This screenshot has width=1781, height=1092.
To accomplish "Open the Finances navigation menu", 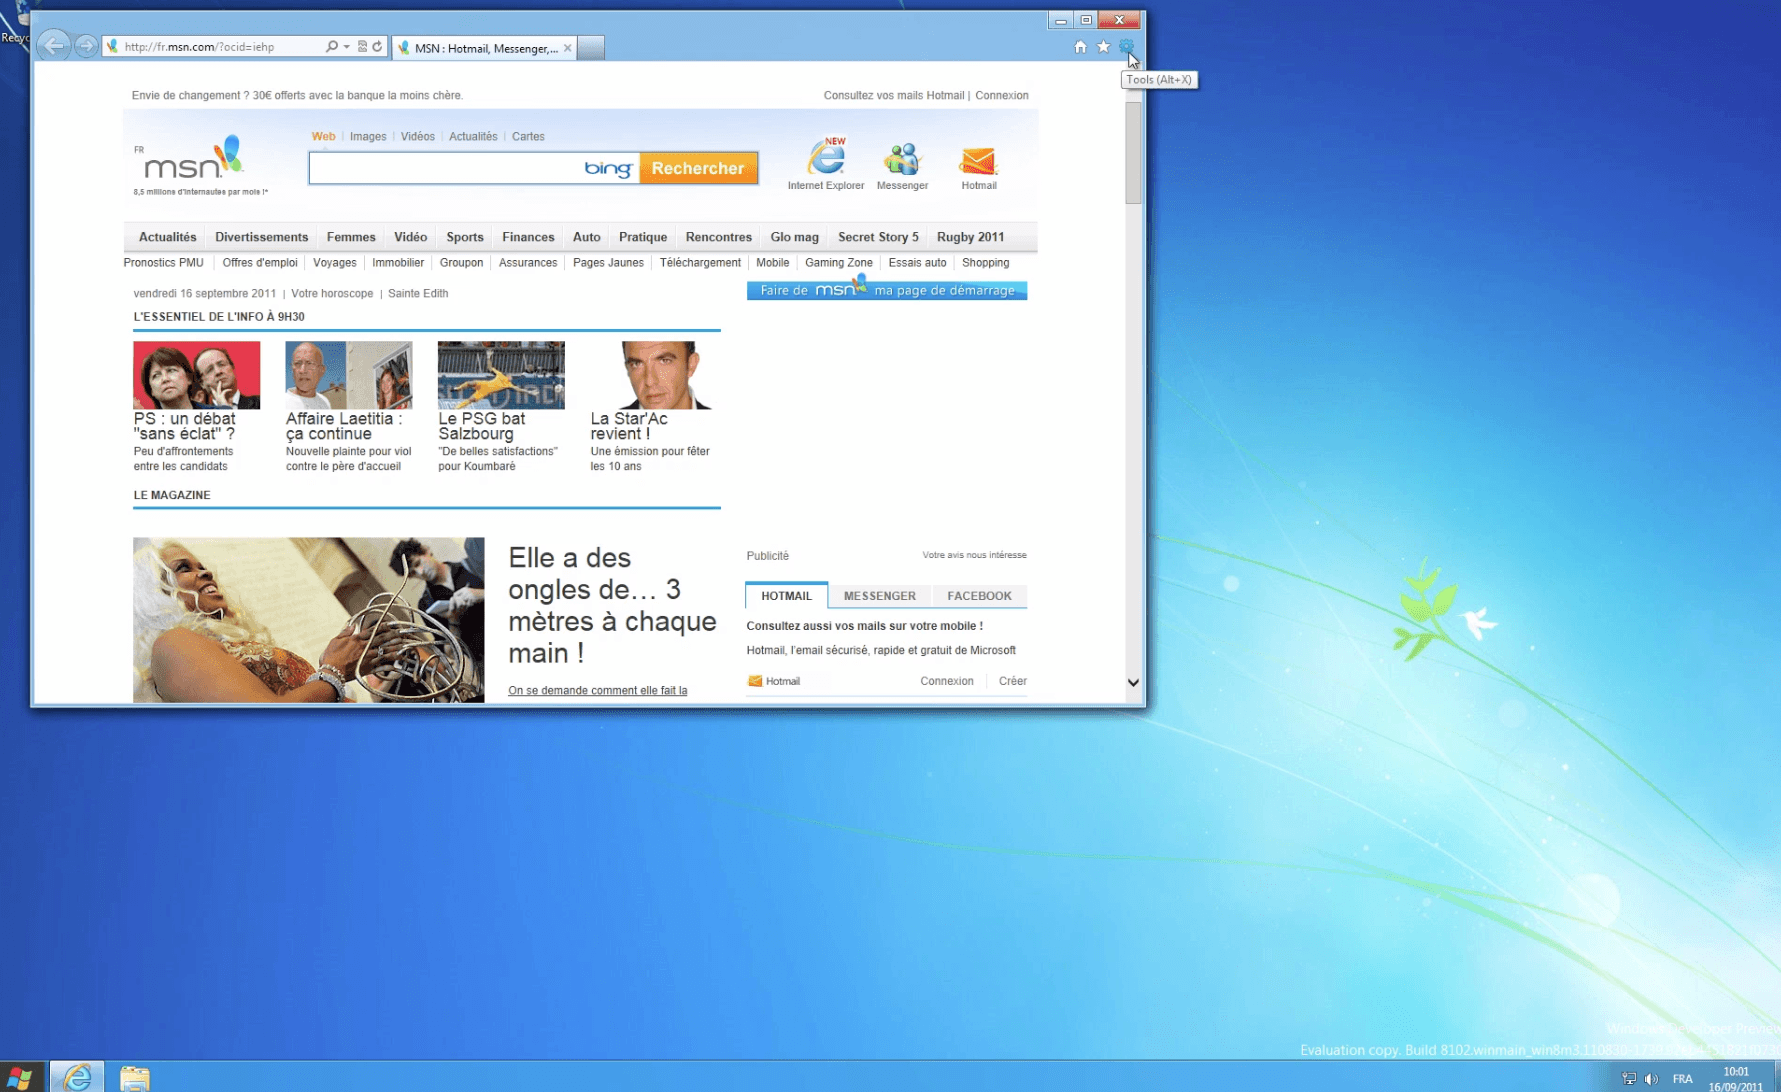I will coord(528,237).
